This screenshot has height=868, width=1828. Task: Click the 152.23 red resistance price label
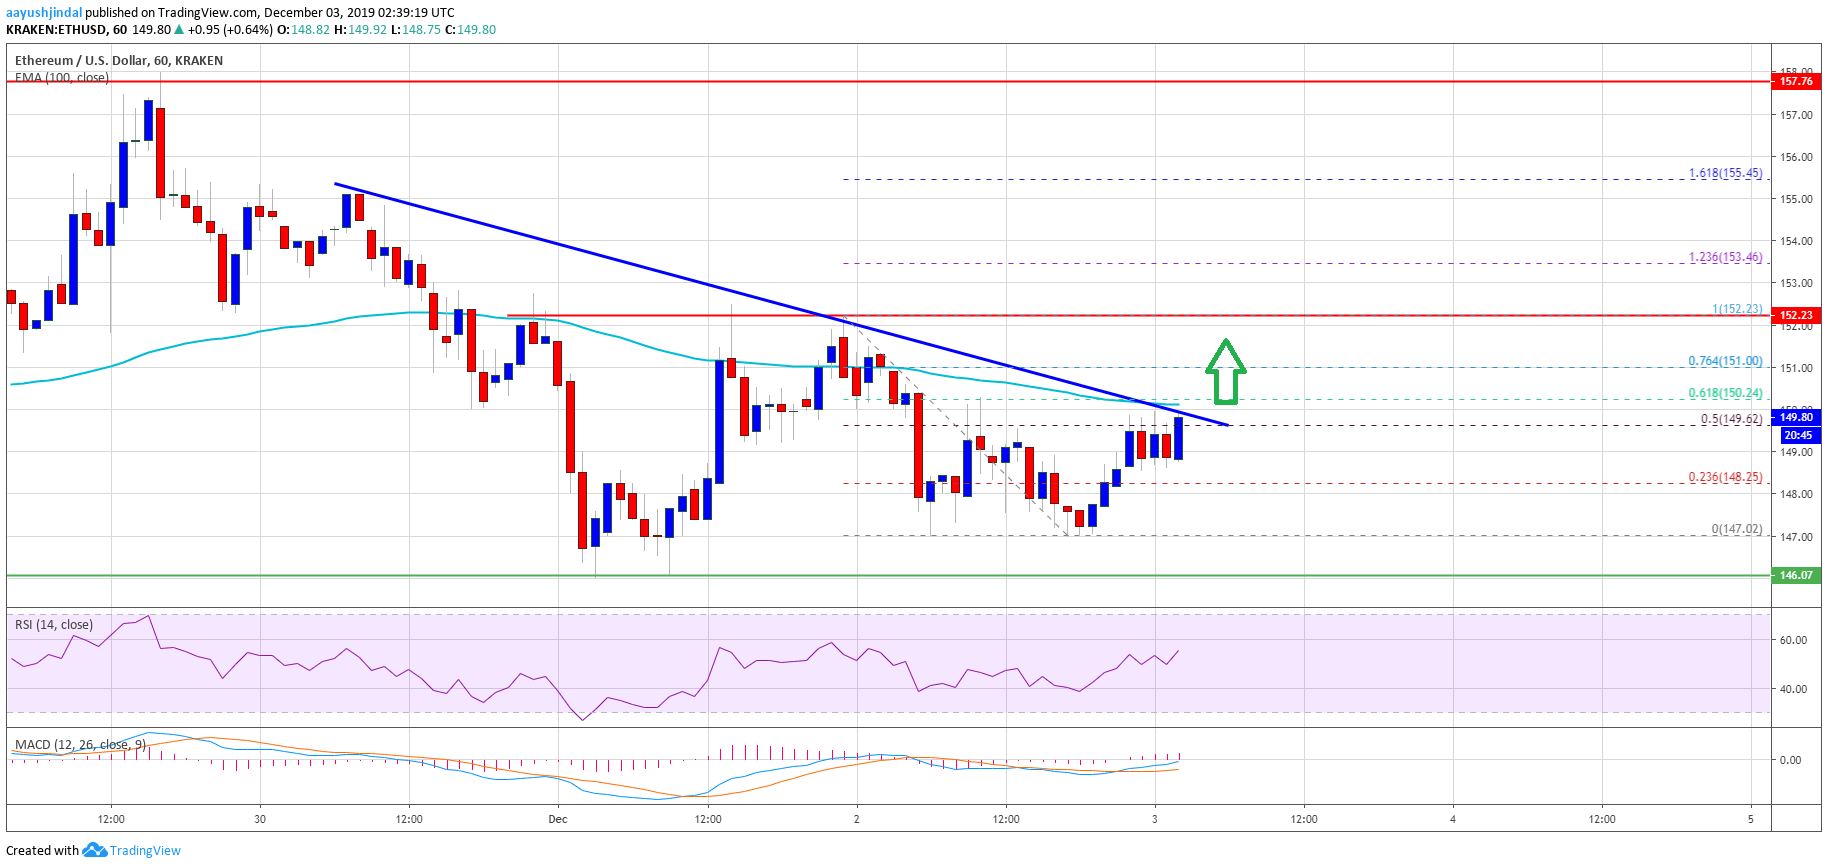(1797, 315)
